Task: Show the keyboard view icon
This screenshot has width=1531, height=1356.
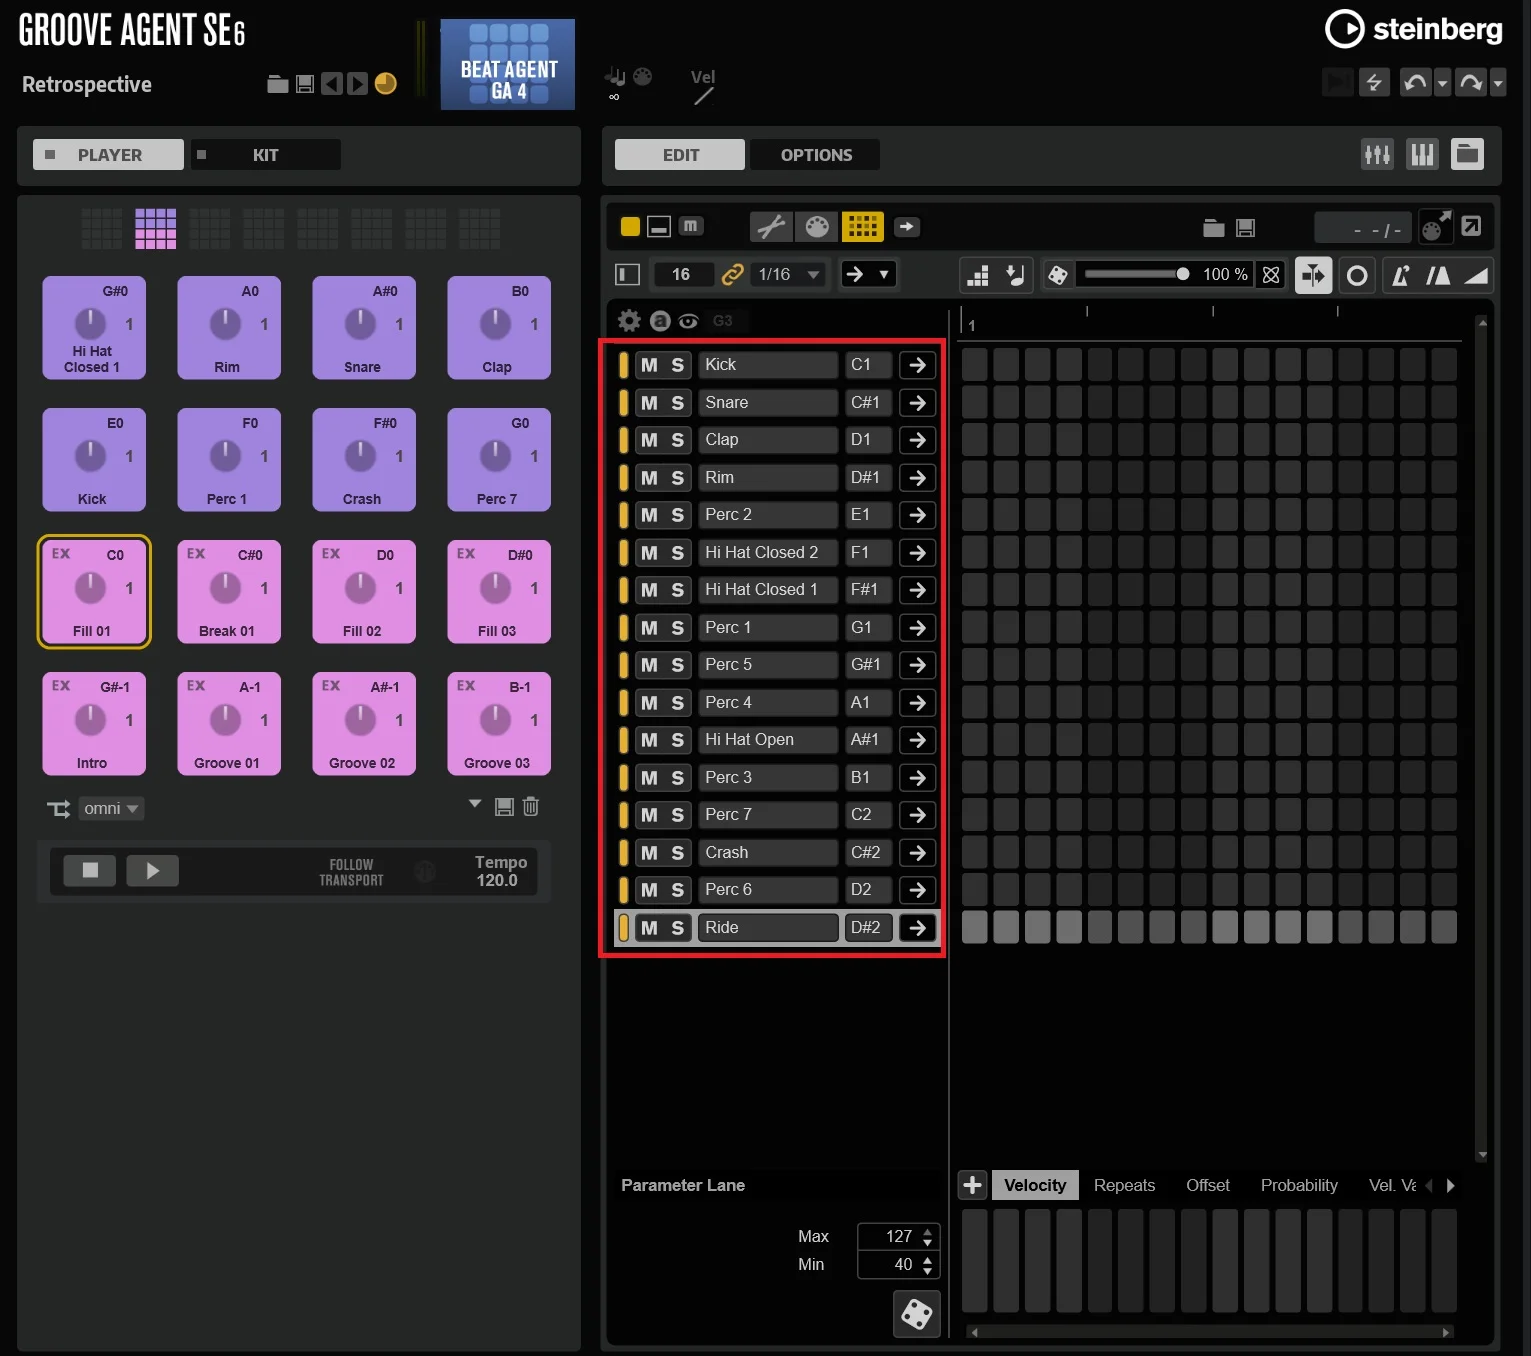Action: point(1422,154)
